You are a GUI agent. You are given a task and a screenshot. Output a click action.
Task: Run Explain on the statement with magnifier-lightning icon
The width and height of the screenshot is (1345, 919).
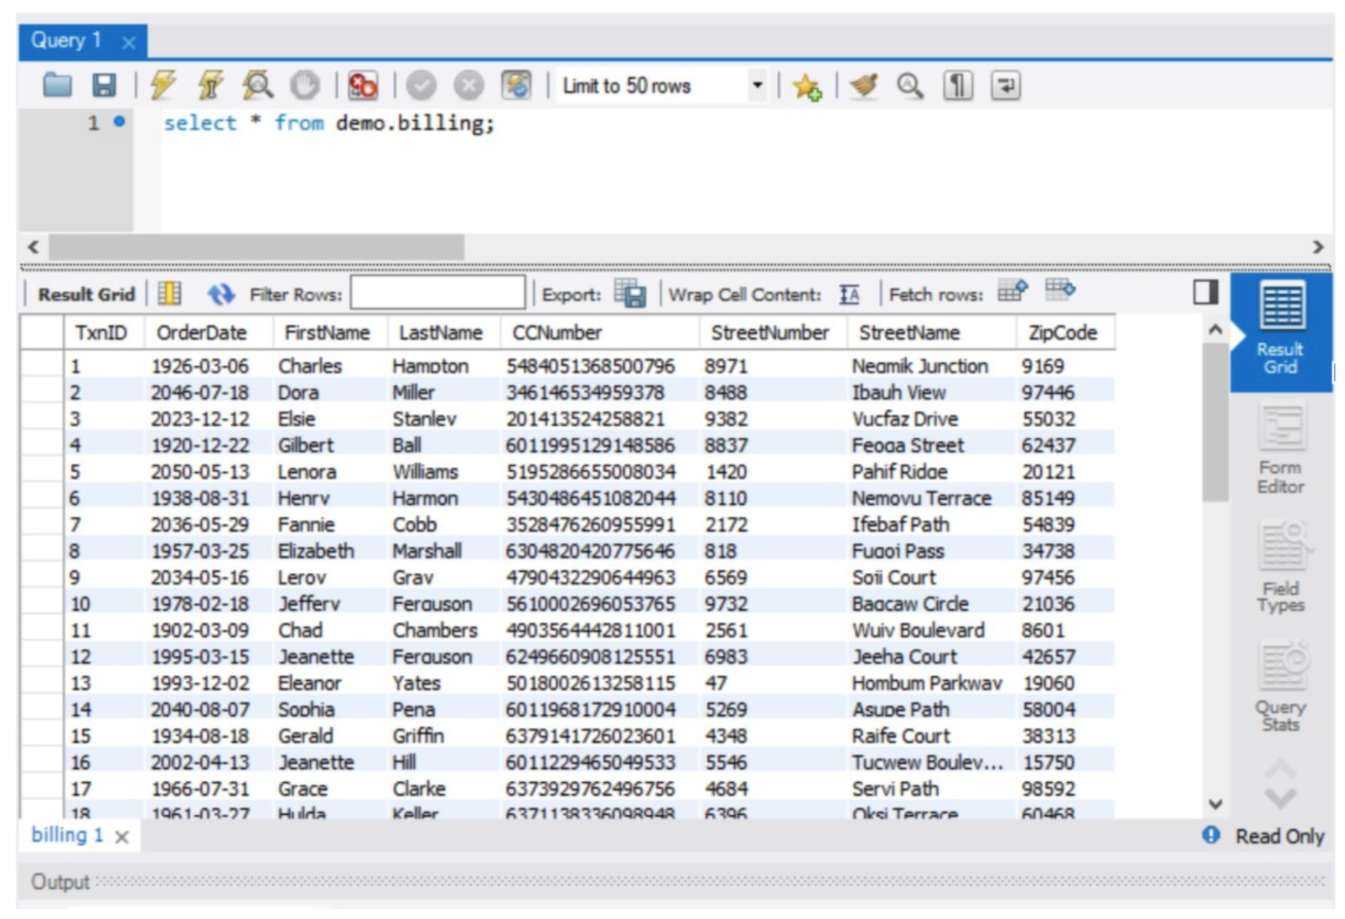(x=257, y=86)
